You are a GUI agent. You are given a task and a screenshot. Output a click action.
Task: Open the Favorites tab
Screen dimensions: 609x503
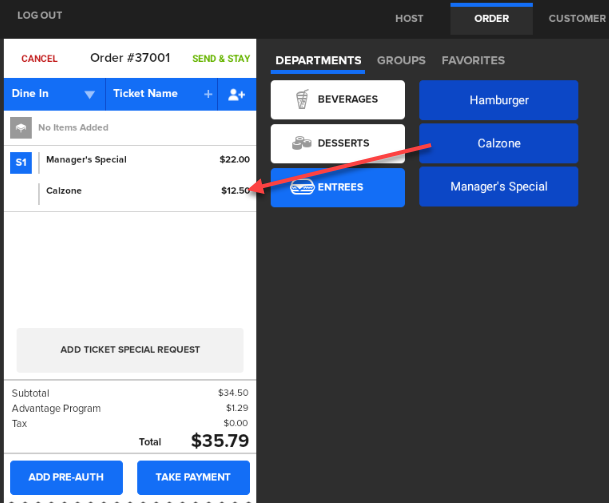473,61
